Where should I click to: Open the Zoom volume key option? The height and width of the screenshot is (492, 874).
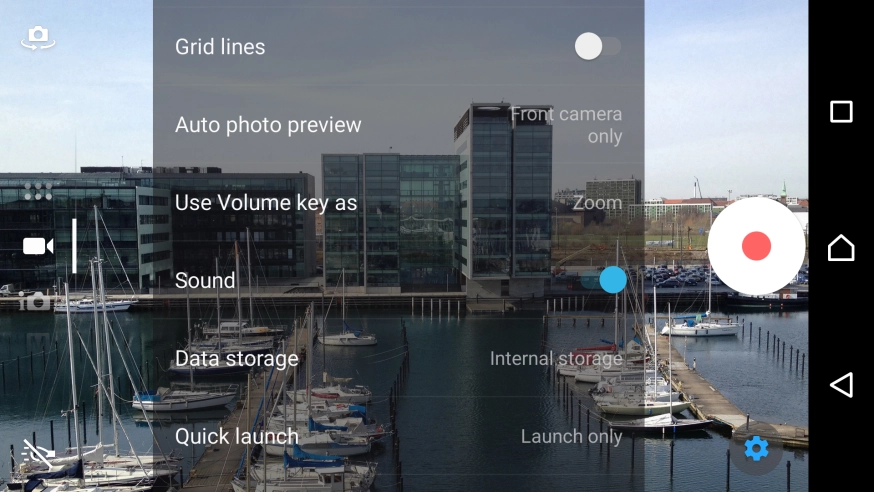tap(597, 203)
